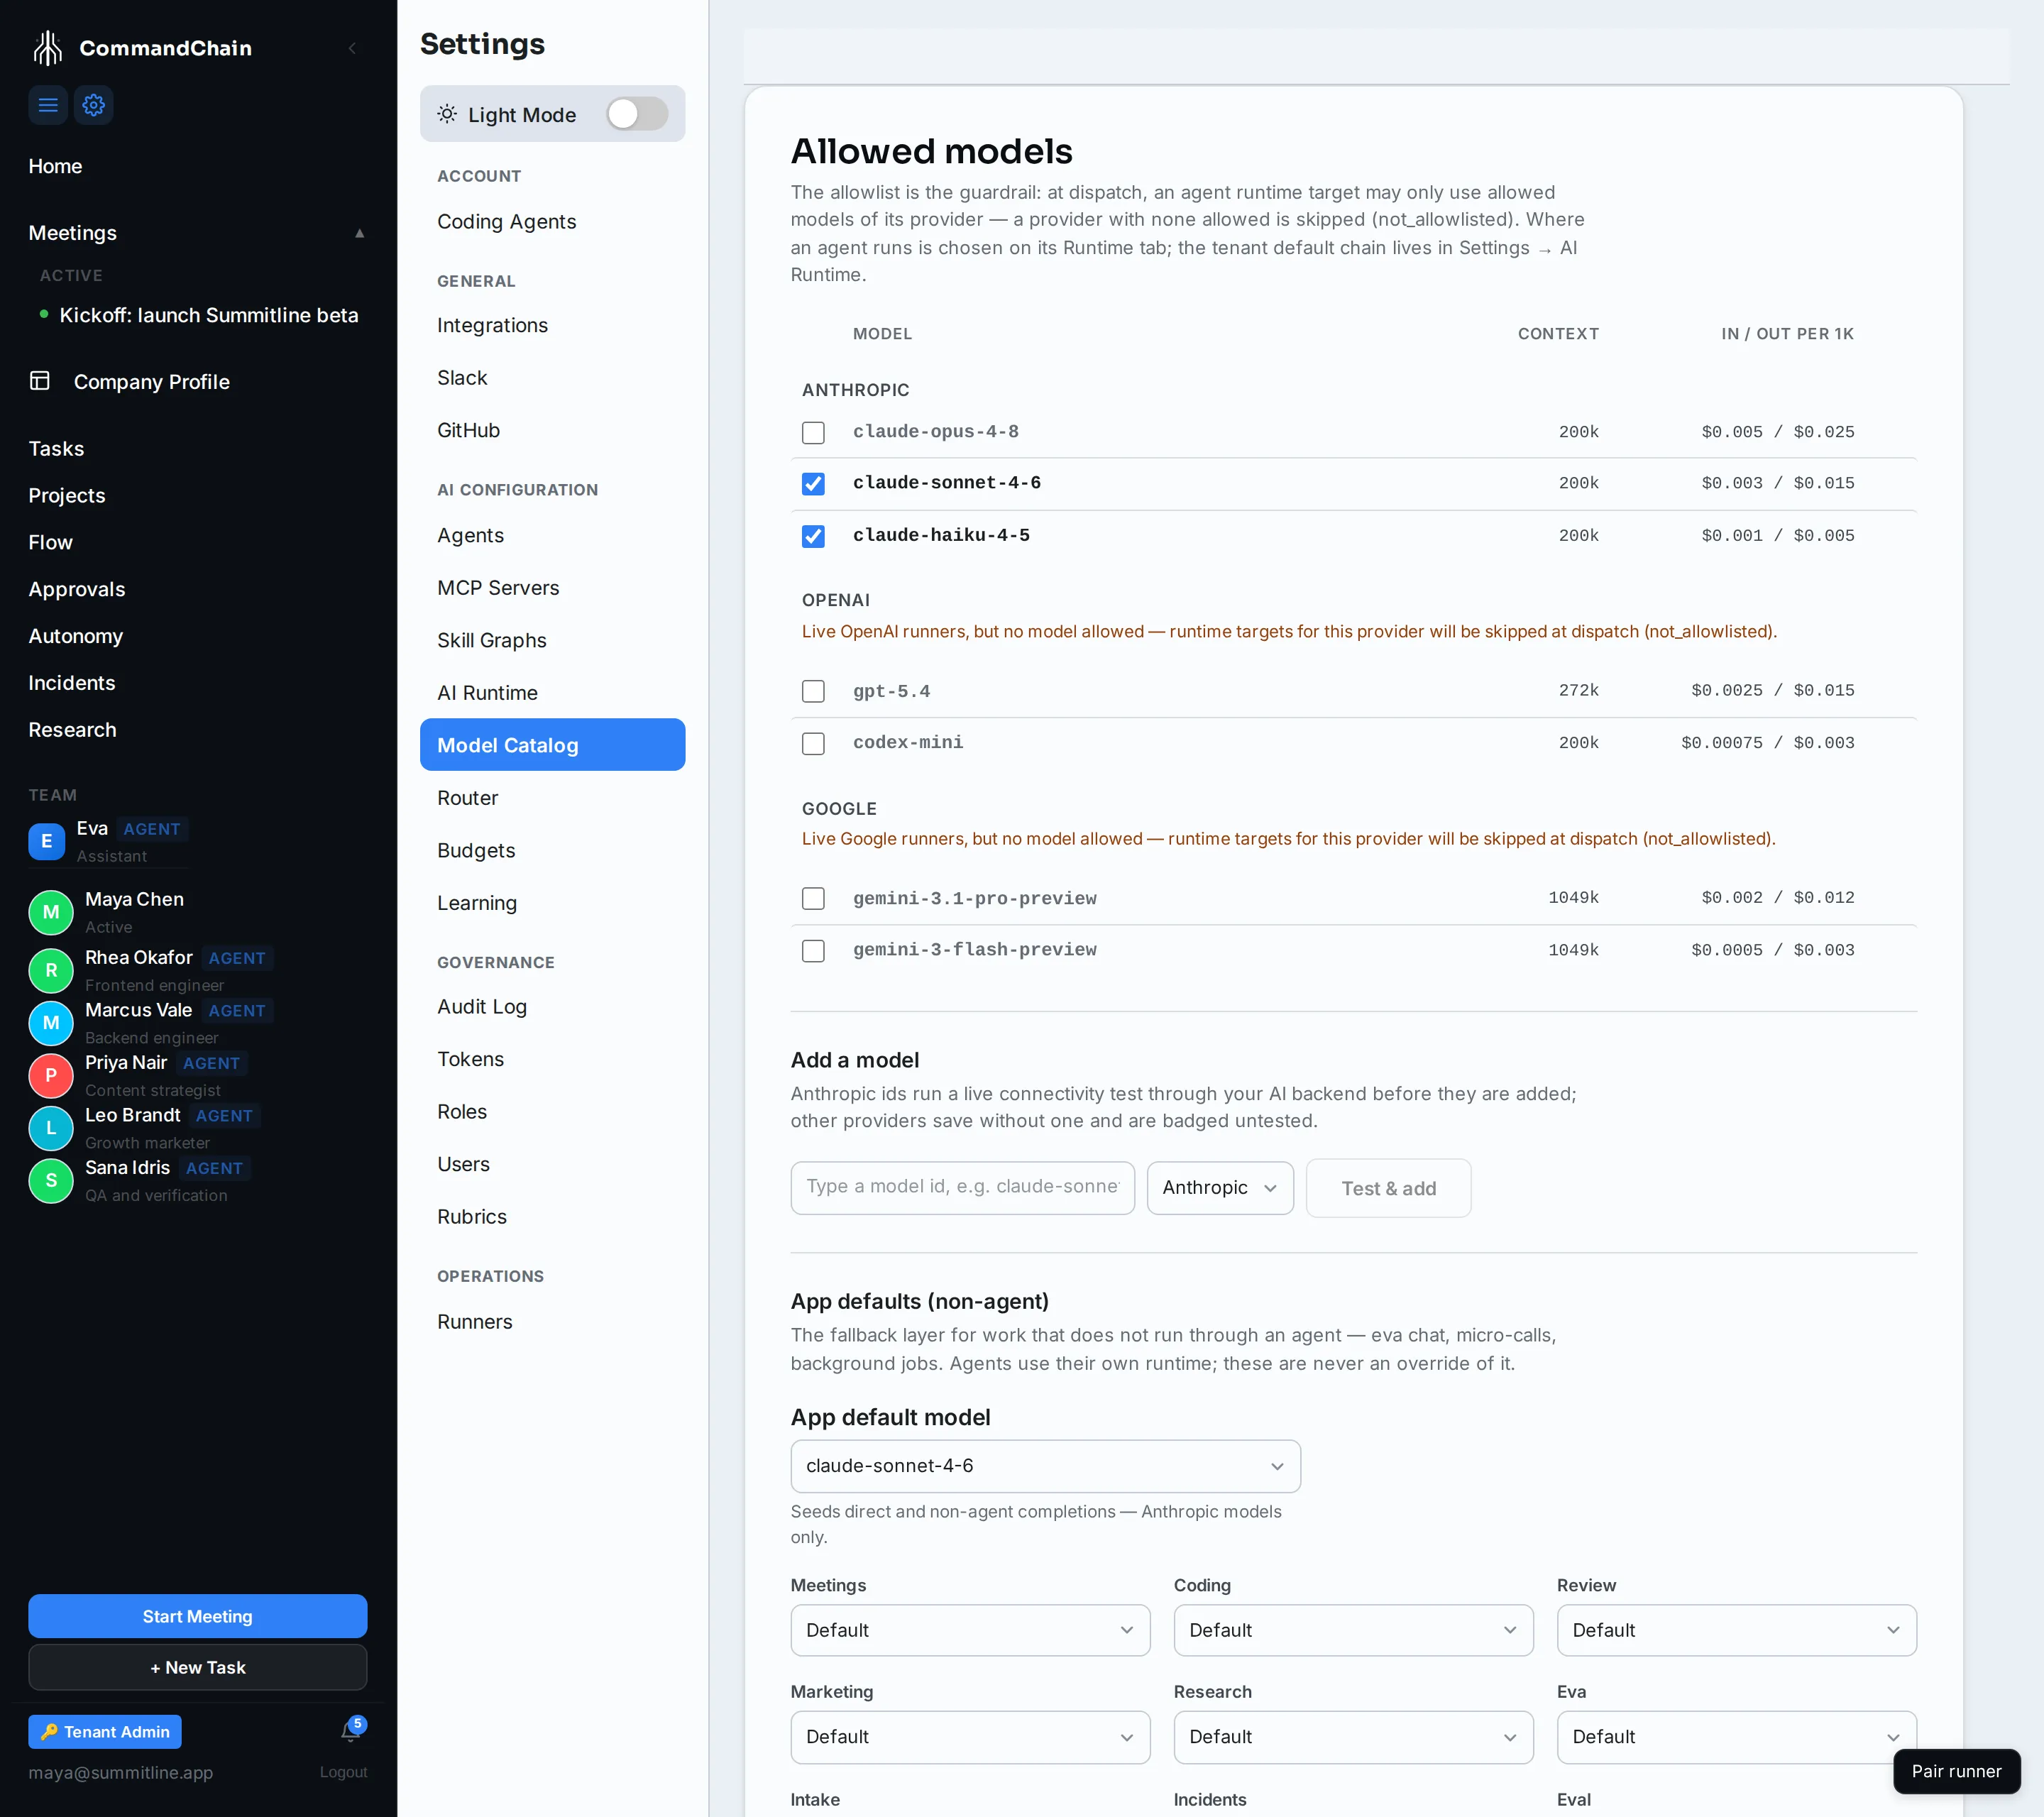The height and width of the screenshot is (1817, 2044).
Task: Enable the claude-opus-4-8 checkbox
Action: (x=813, y=432)
